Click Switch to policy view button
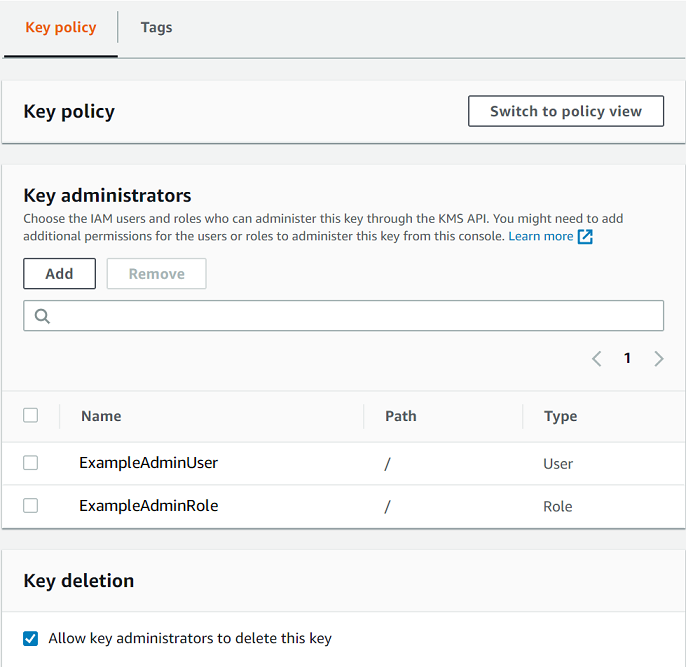The height and width of the screenshot is (667, 686). point(565,112)
